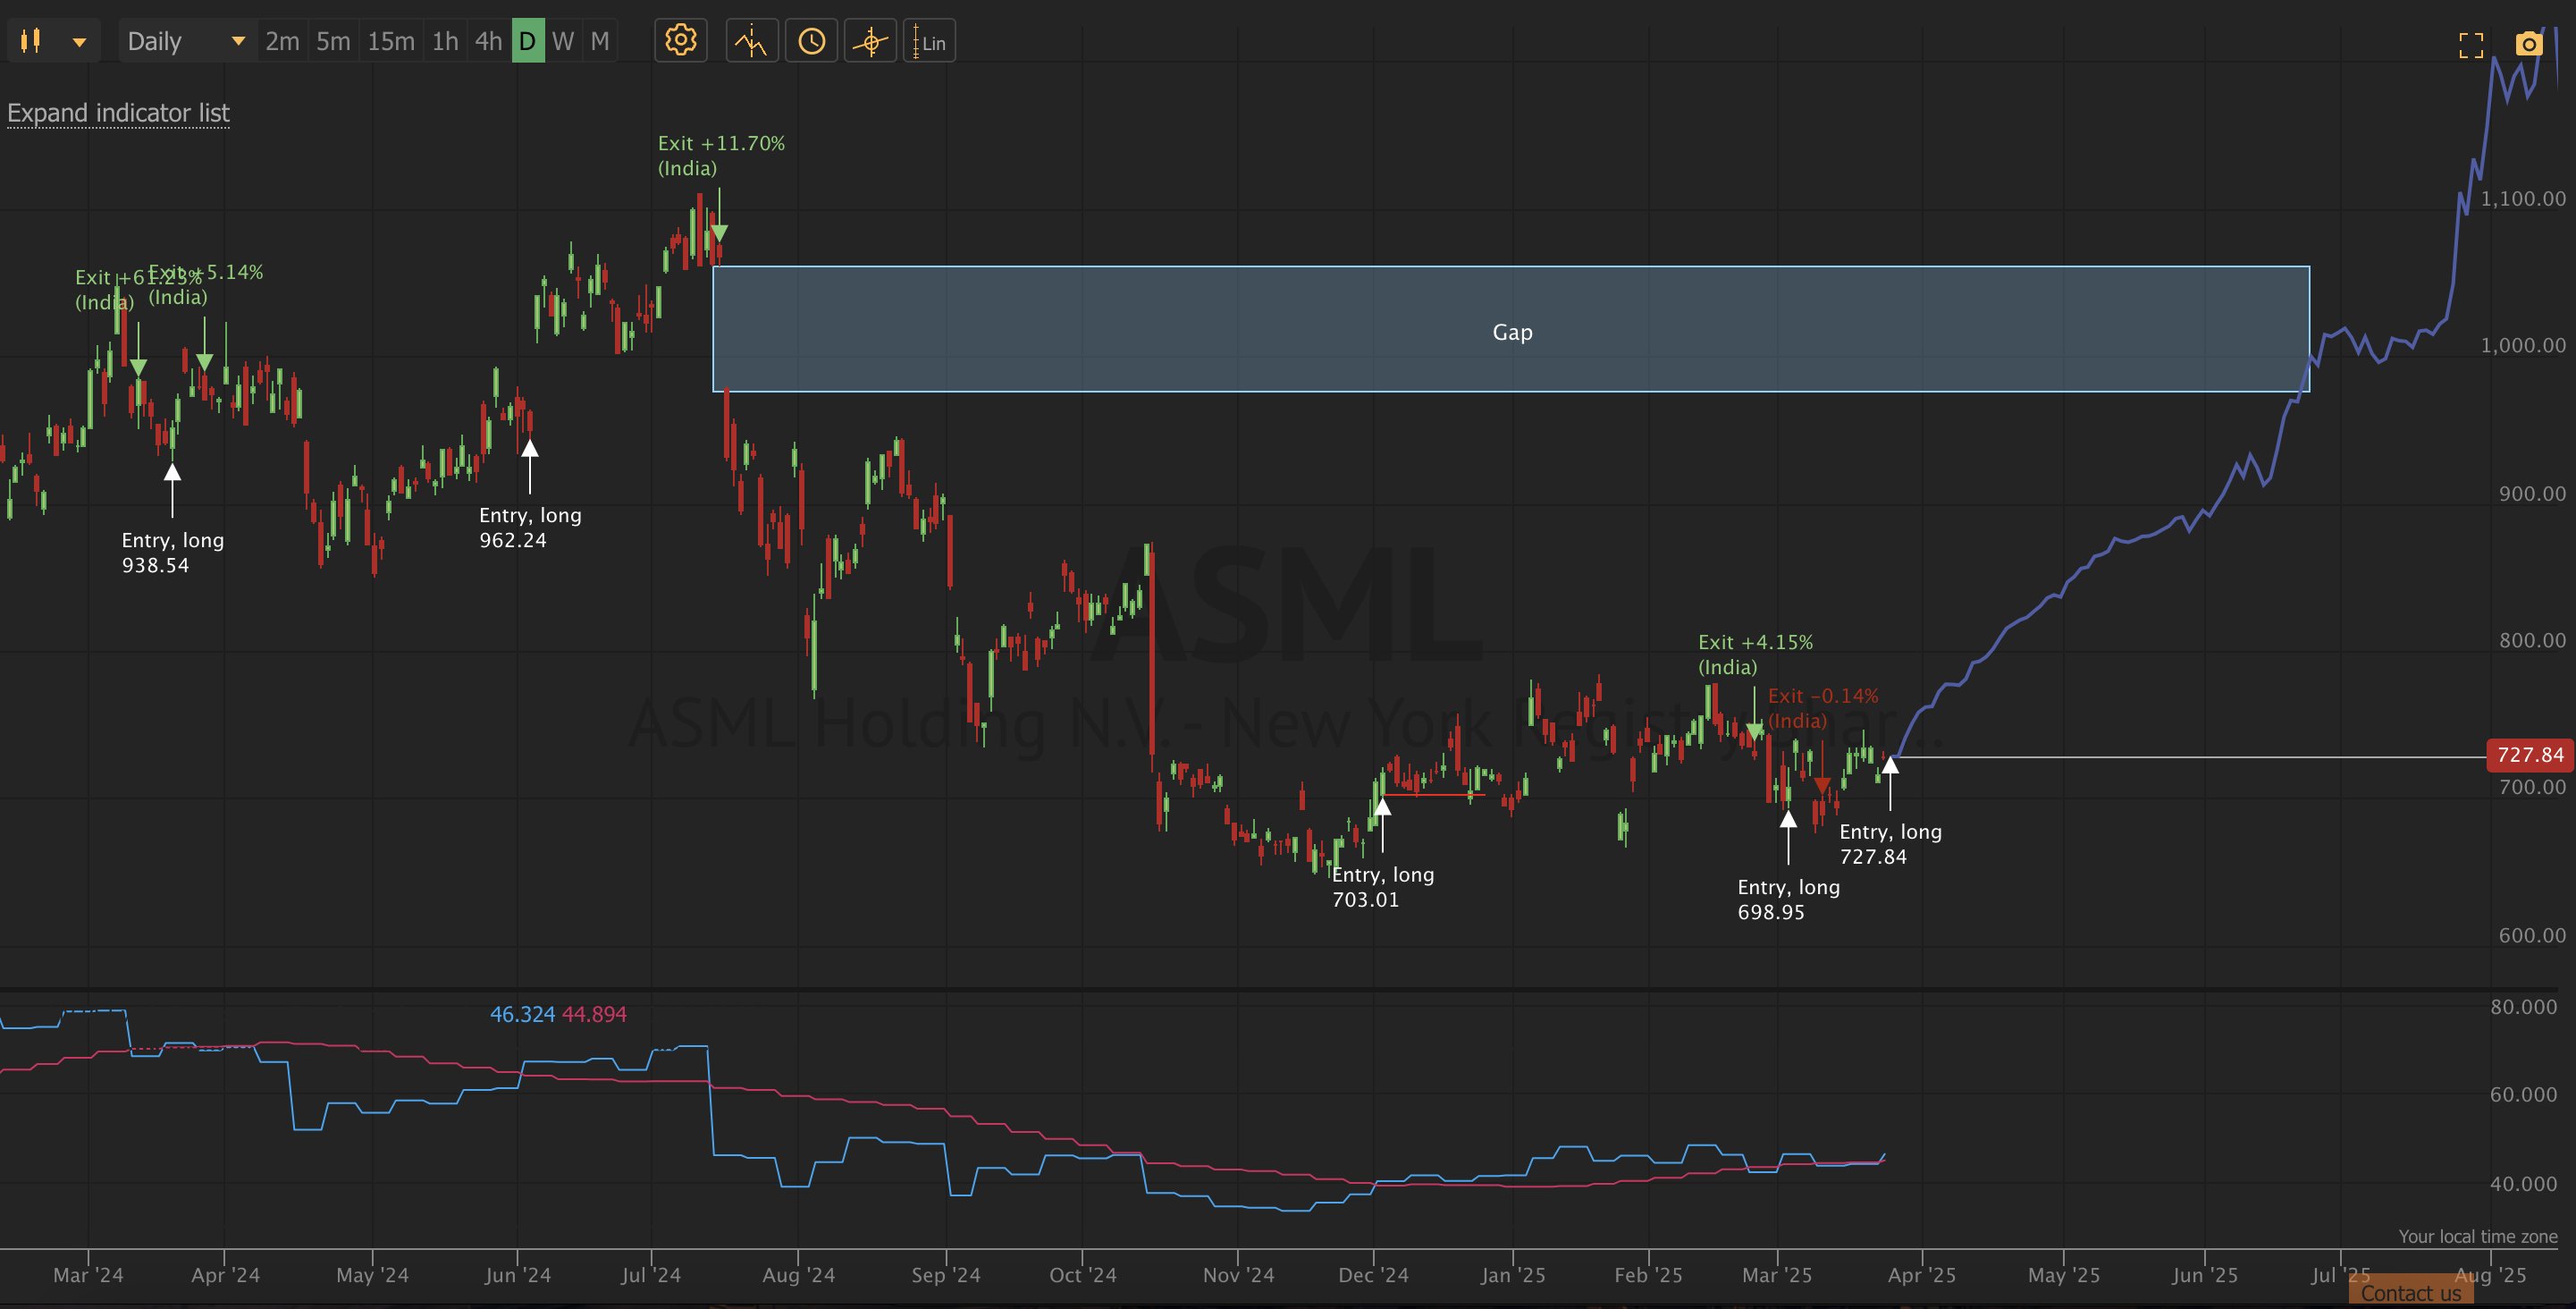Open chart settings gear icon
This screenshot has width=2576, height=1309.
pos(681,41)
